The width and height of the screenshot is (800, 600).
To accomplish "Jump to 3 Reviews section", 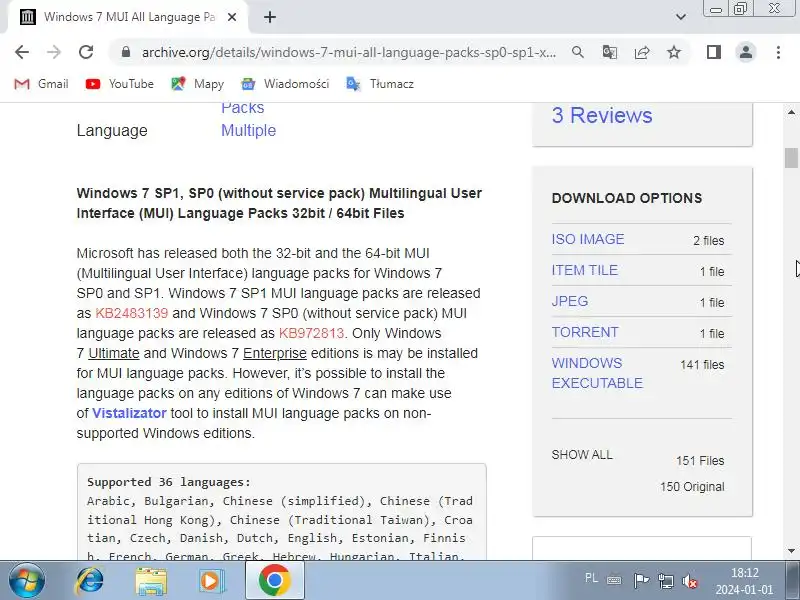I will [602, 115].
